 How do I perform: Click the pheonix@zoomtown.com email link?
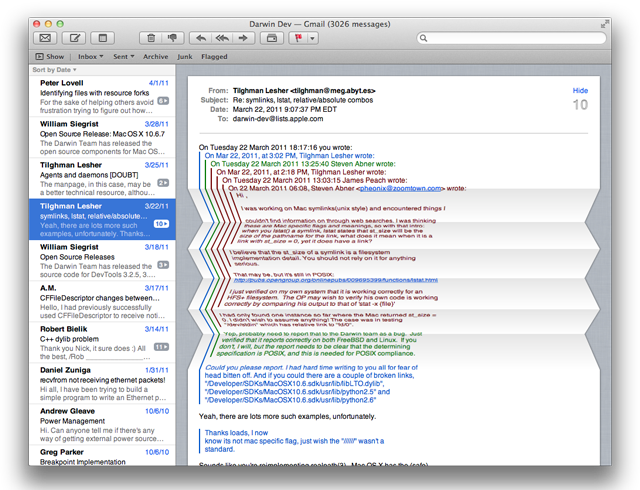tap(400, 188)
